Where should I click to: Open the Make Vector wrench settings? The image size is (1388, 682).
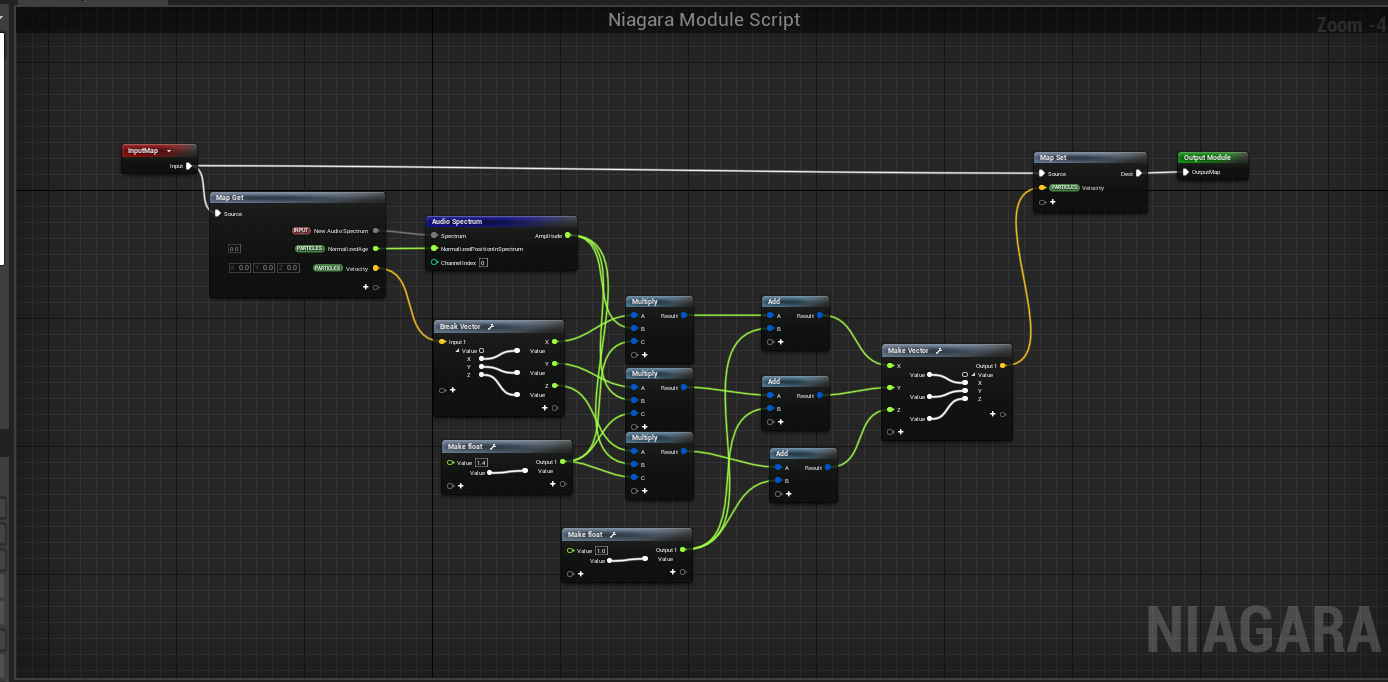point(939,351)
